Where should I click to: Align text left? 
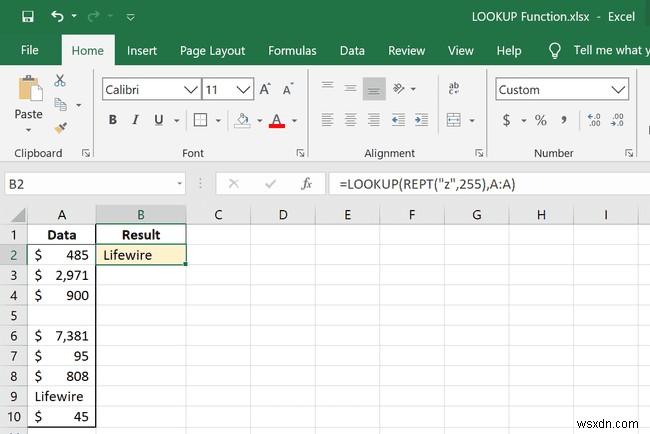[x=327, y=120]
